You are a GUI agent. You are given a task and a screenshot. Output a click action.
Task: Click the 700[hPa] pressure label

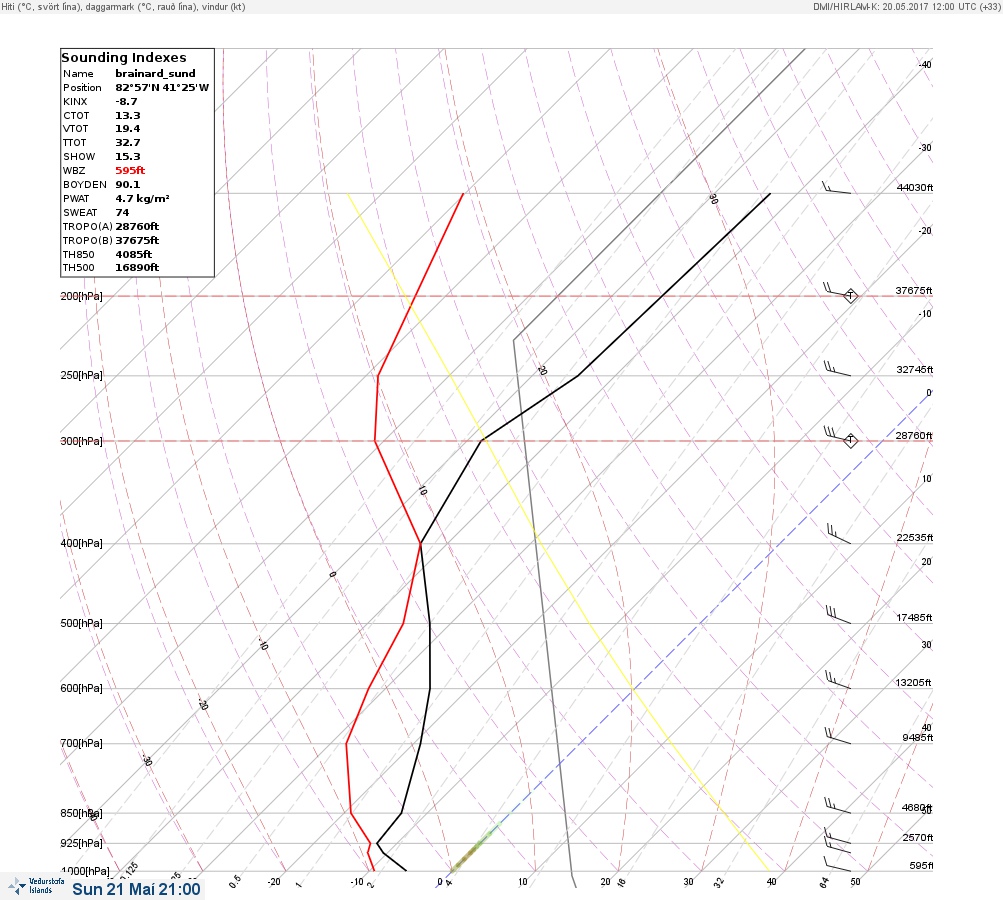(81, 743)
